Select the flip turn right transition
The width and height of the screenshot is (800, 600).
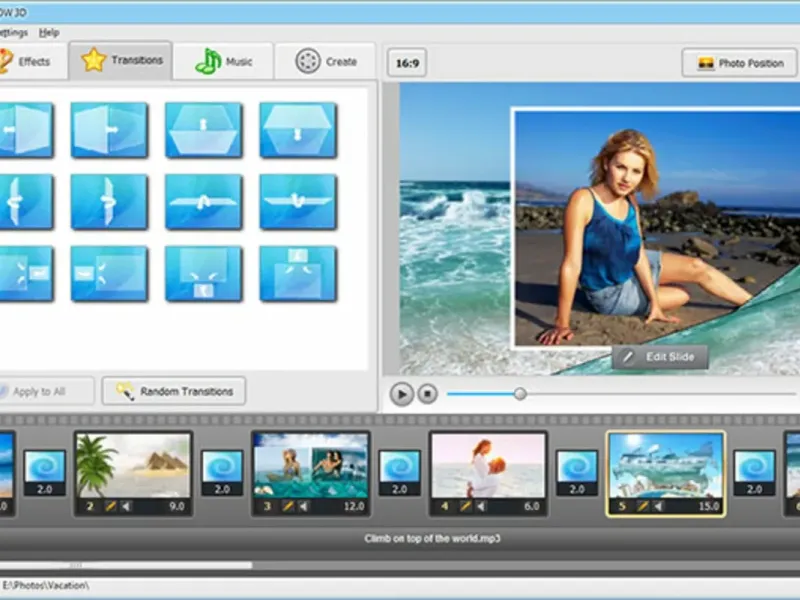[109, 202]
